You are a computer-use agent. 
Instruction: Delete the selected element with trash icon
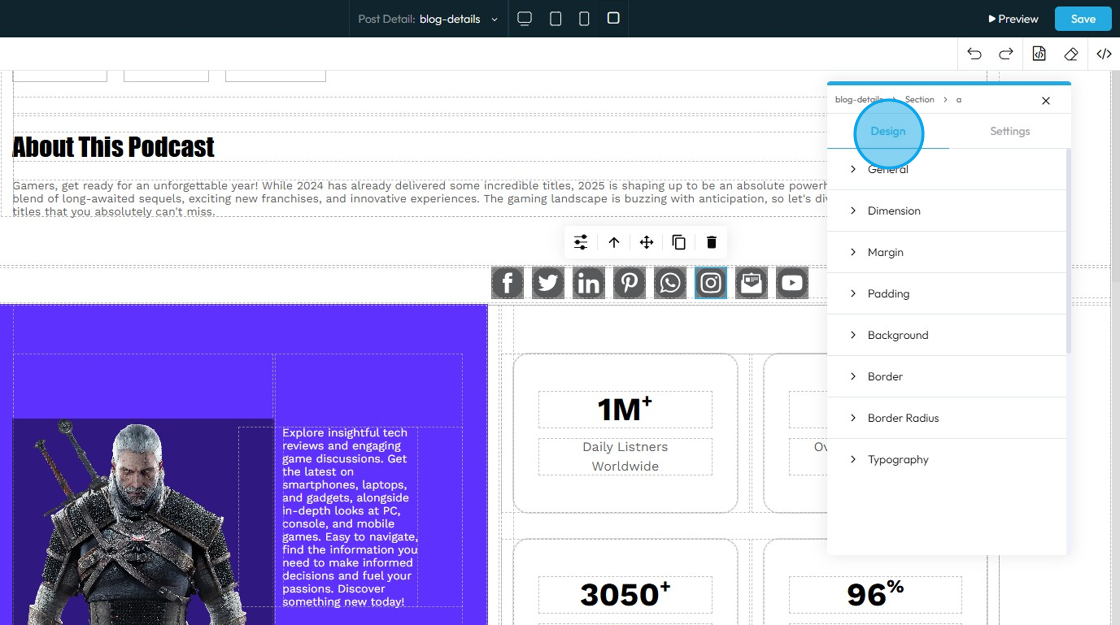pos(711,242)
